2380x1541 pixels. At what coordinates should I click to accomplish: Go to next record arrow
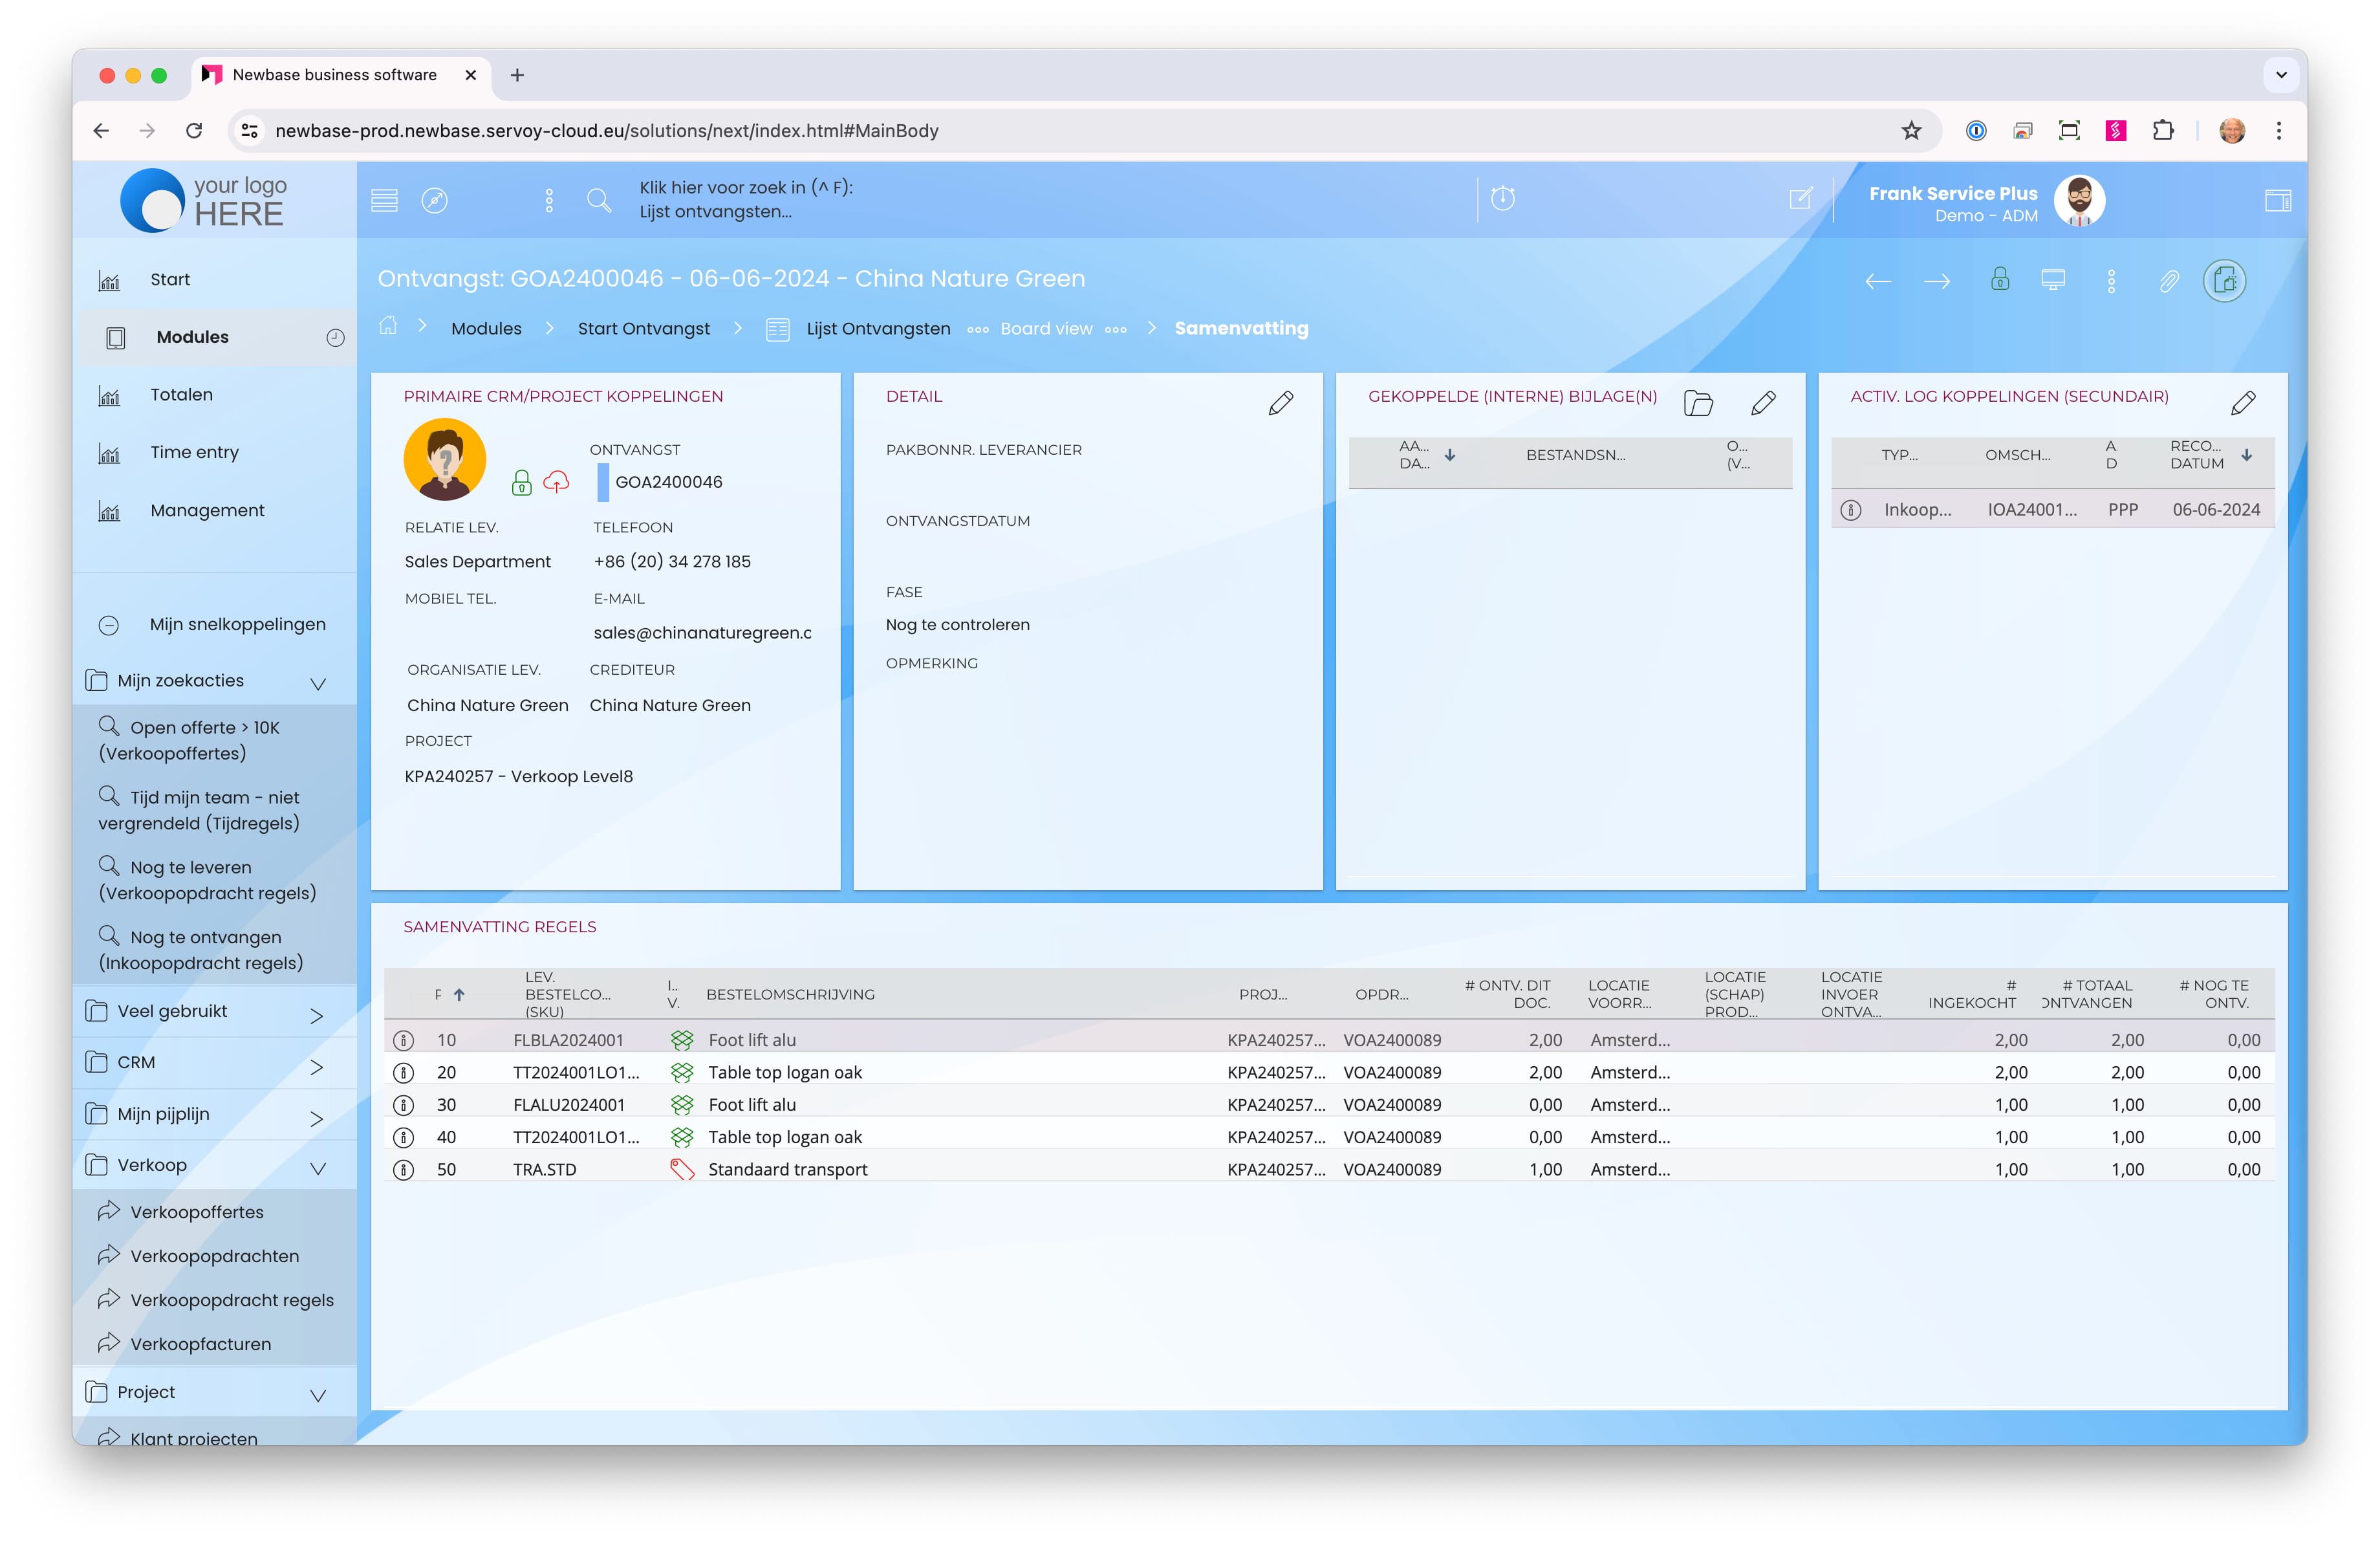[1936, 281]
